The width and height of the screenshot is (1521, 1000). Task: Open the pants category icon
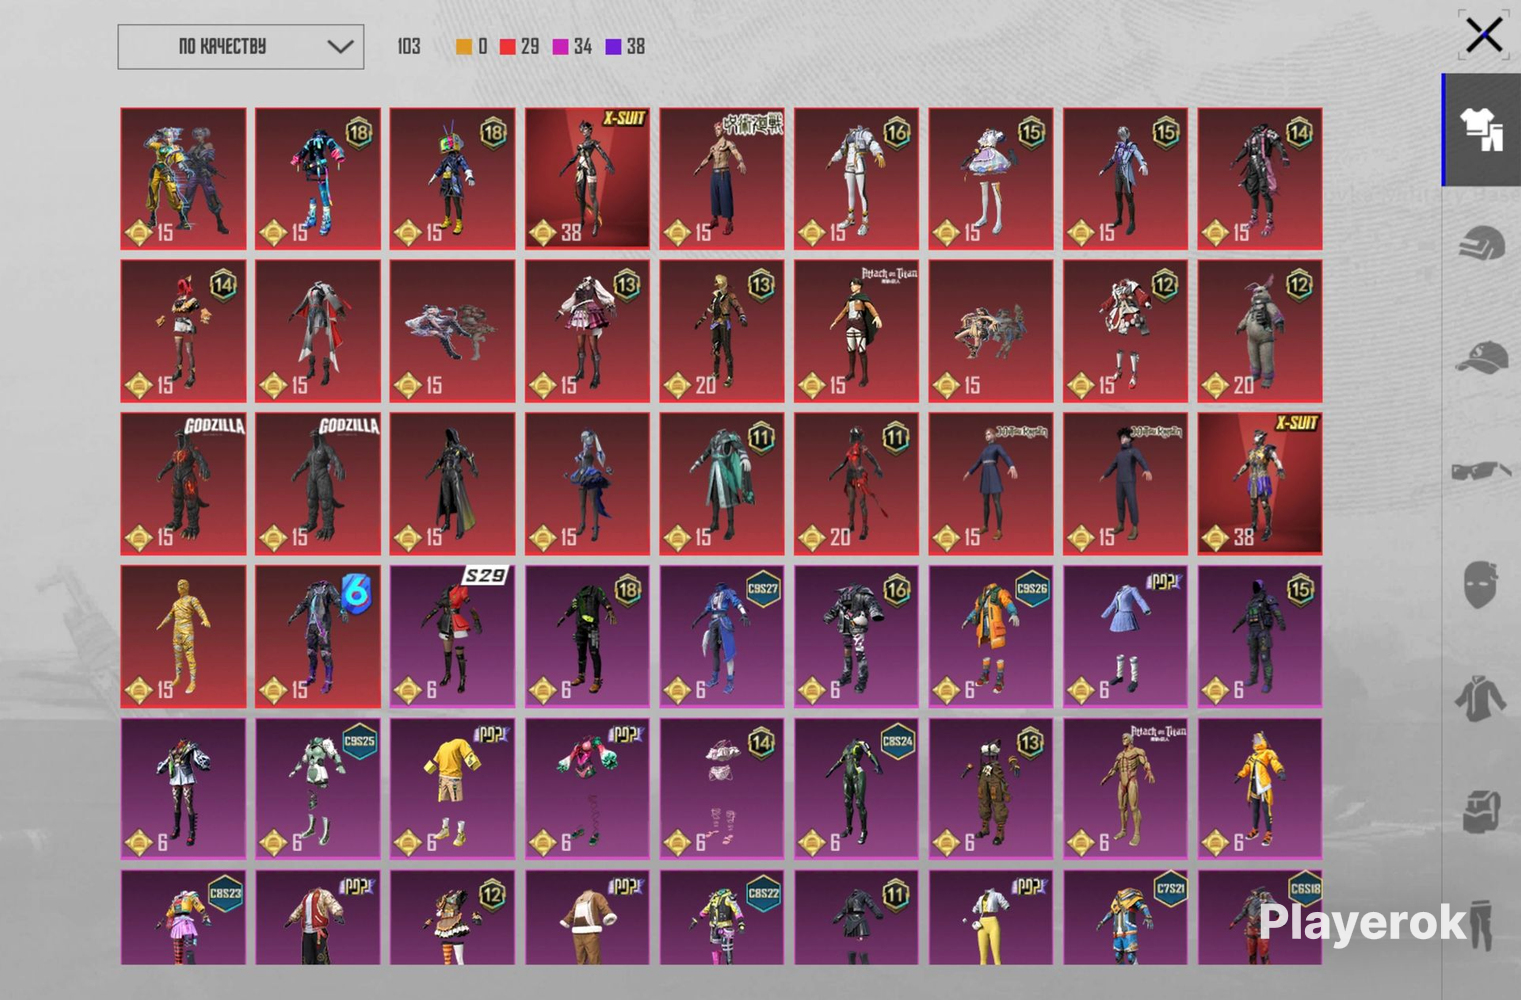[x=1481, y=925]
